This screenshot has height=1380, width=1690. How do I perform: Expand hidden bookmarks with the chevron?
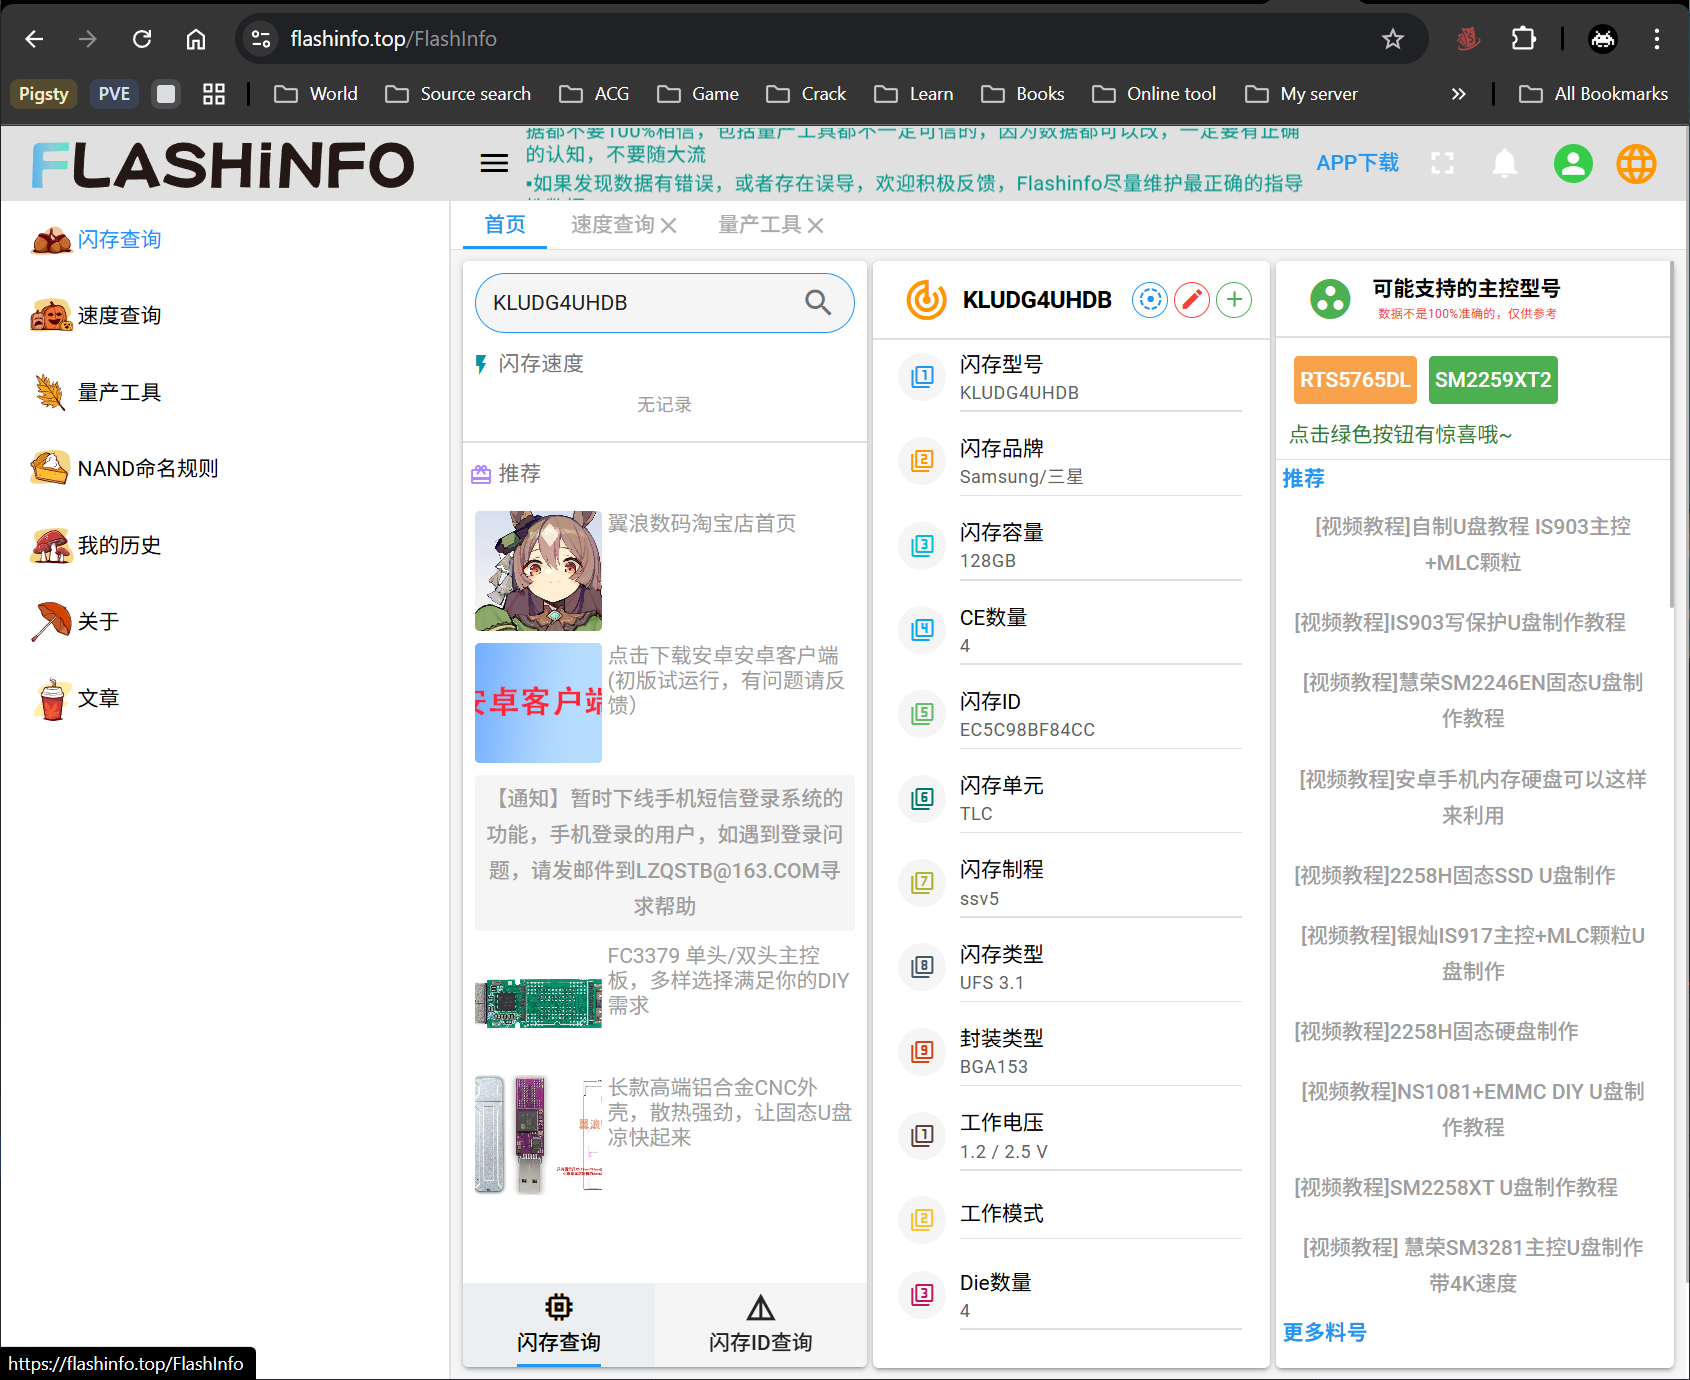coord(1459,93)
